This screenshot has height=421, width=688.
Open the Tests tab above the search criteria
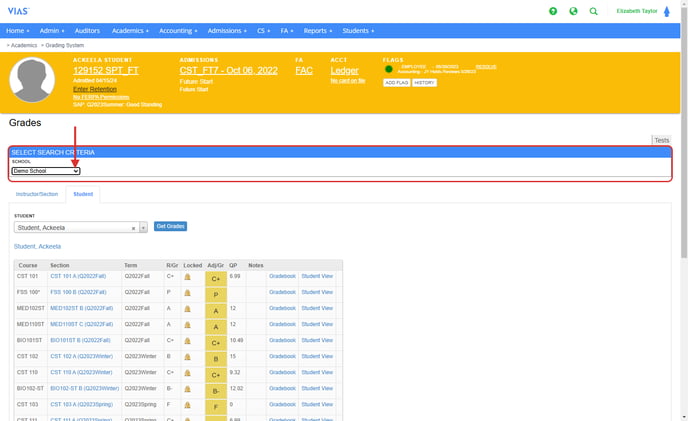coord(661,140)
